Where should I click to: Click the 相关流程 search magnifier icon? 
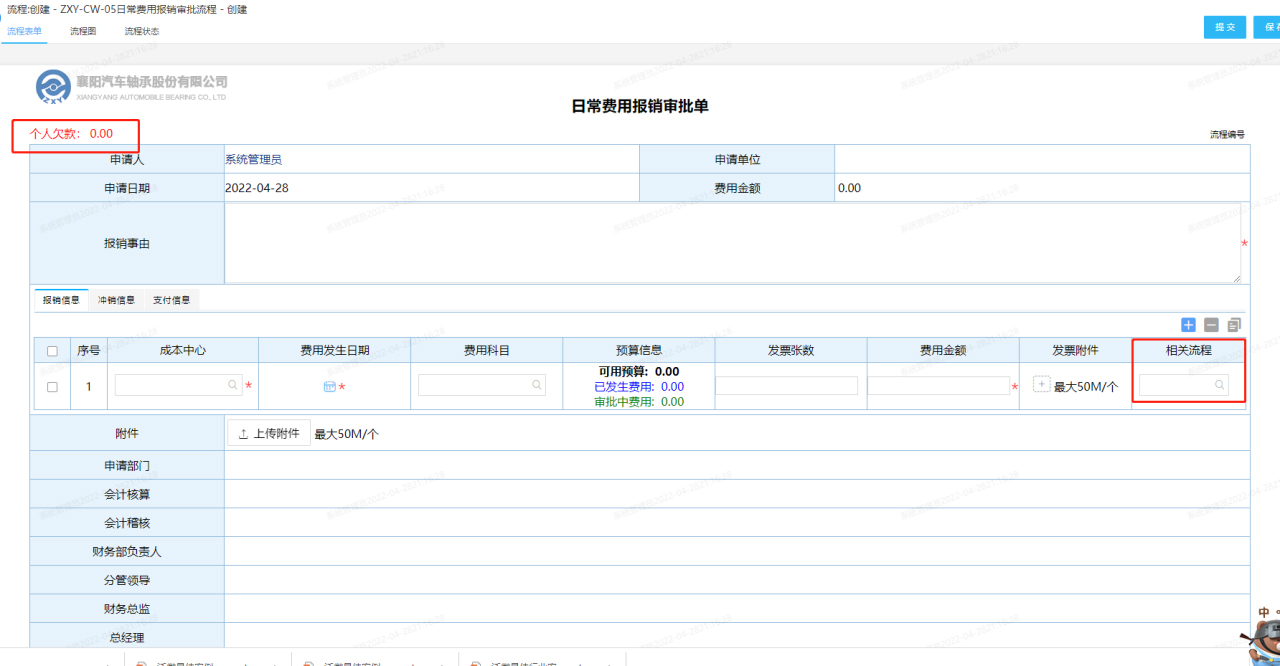[x=1219, y=385]
